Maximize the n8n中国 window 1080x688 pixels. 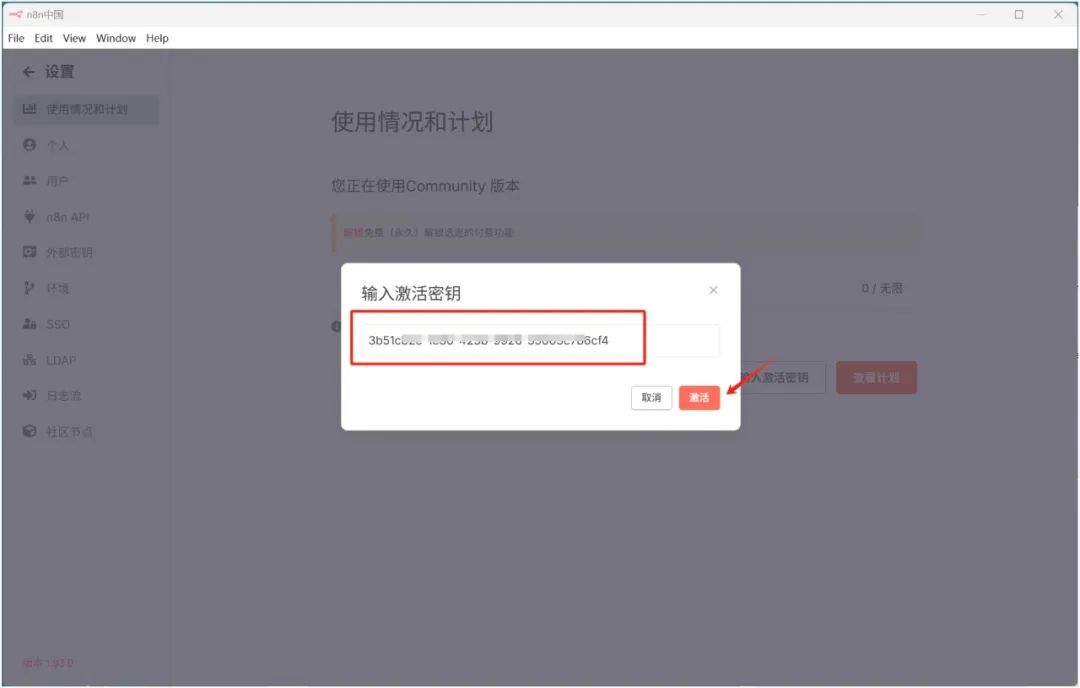click(1019, 14)
